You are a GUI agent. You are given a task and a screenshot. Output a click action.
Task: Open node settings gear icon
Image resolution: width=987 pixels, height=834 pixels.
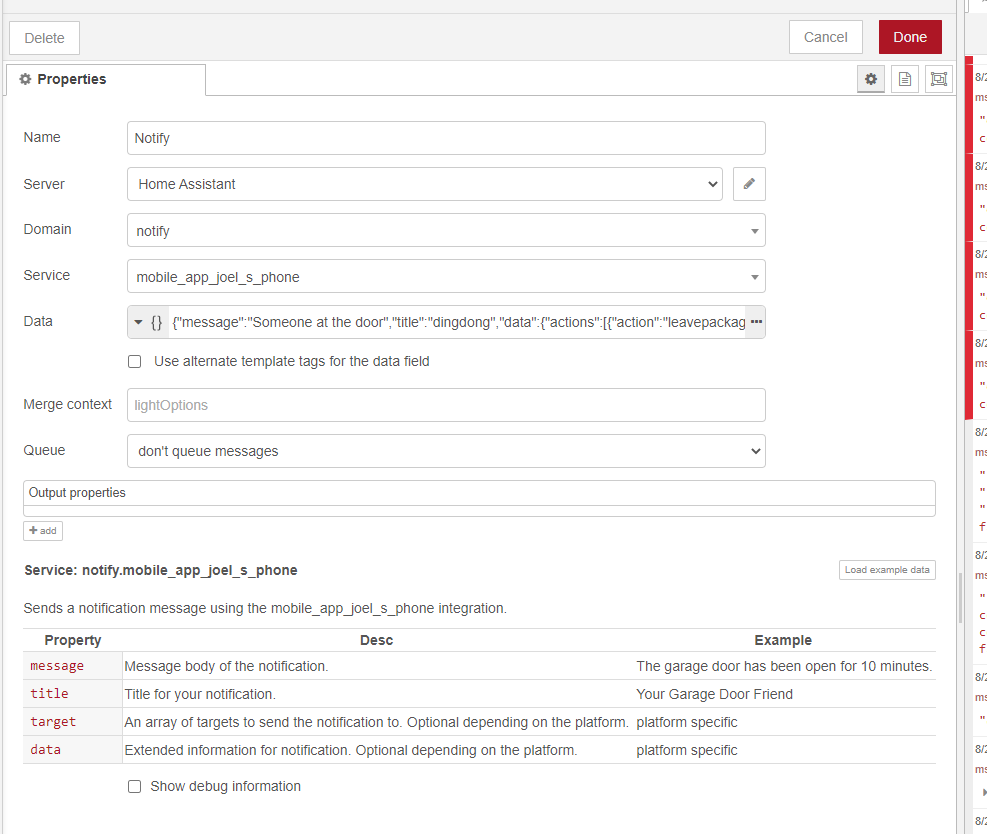tap(872, 79)
